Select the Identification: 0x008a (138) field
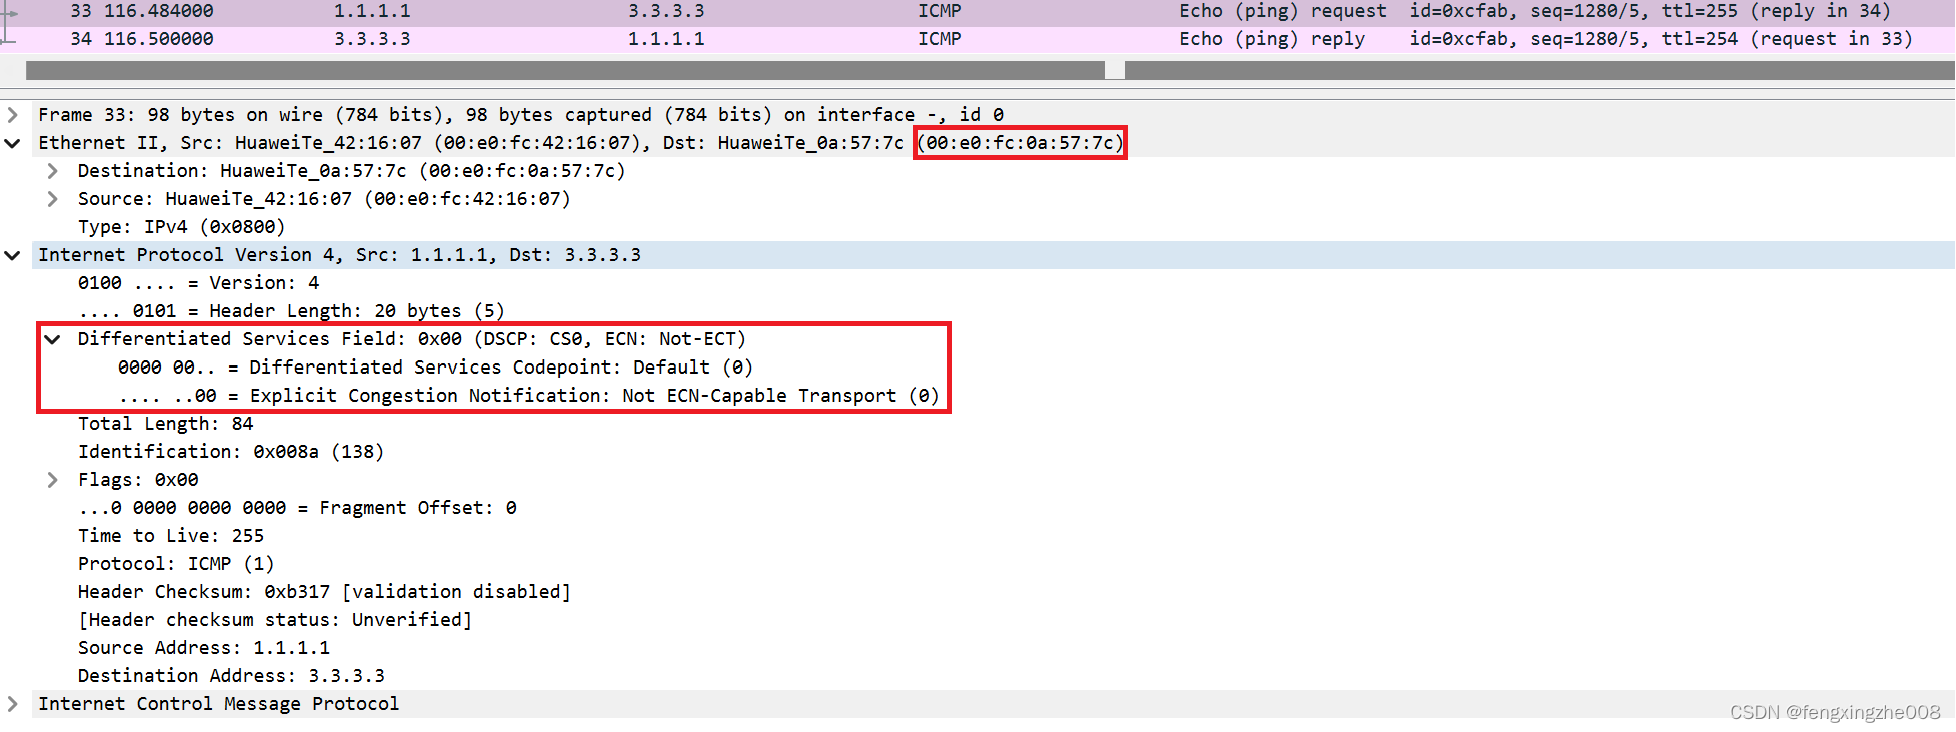Viewport: 1956px width, 732px height. point(231,452)
